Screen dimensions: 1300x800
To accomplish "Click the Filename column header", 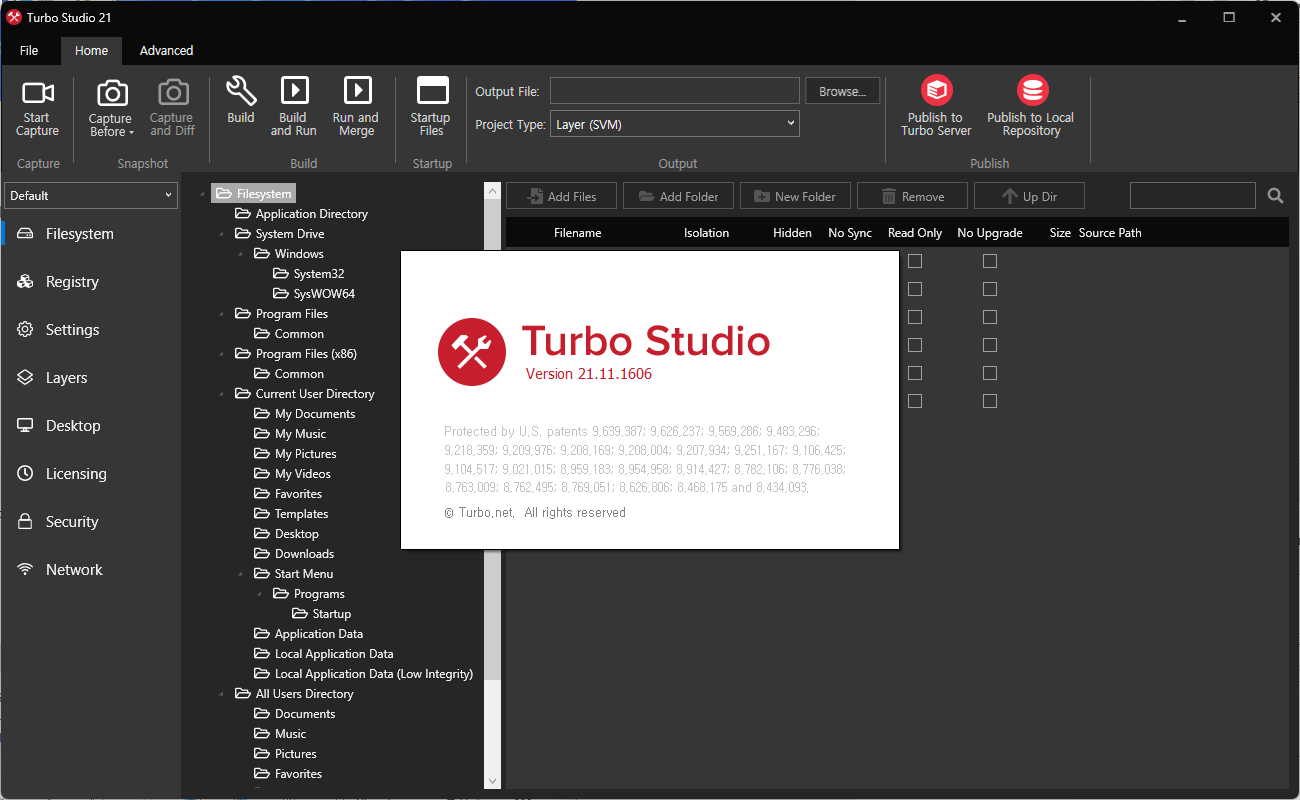I will pos(578,233).
